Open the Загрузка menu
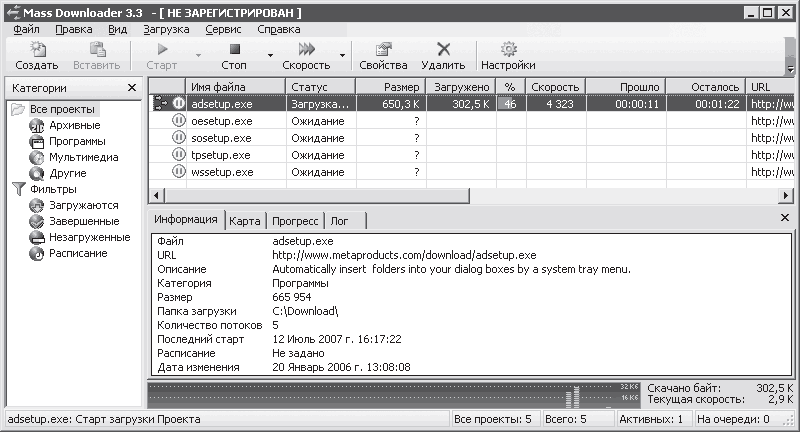Screen dimensions: 800x432 pos(166,30)
